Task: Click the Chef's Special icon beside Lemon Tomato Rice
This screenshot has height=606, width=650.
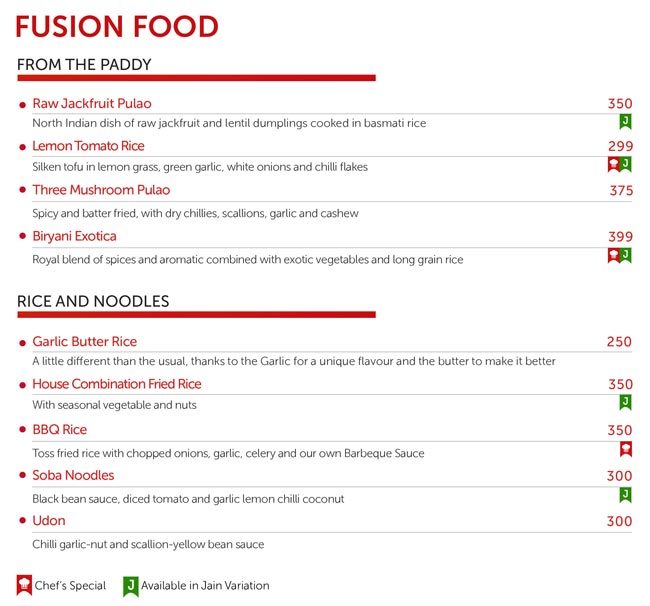Action: click(612, 164)
